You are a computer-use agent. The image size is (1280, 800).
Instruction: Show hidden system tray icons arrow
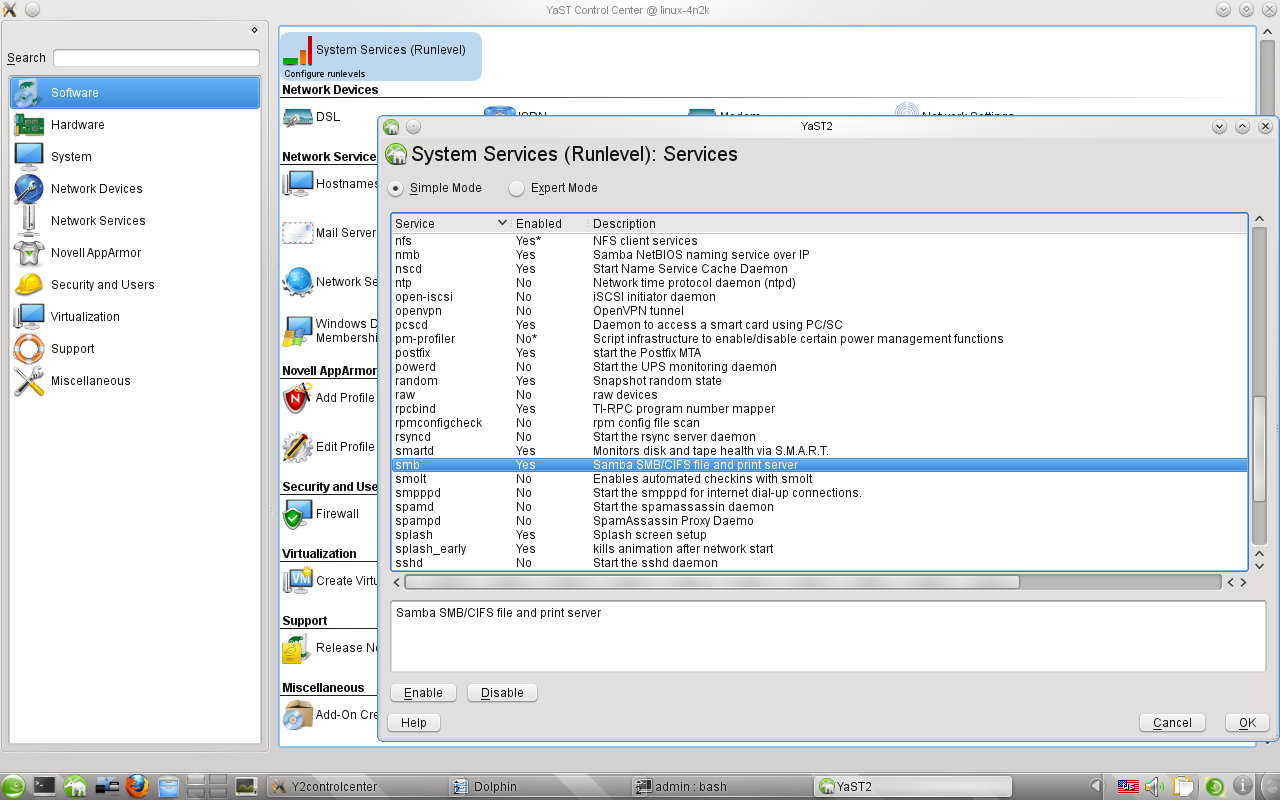(x=1097, y=786)
